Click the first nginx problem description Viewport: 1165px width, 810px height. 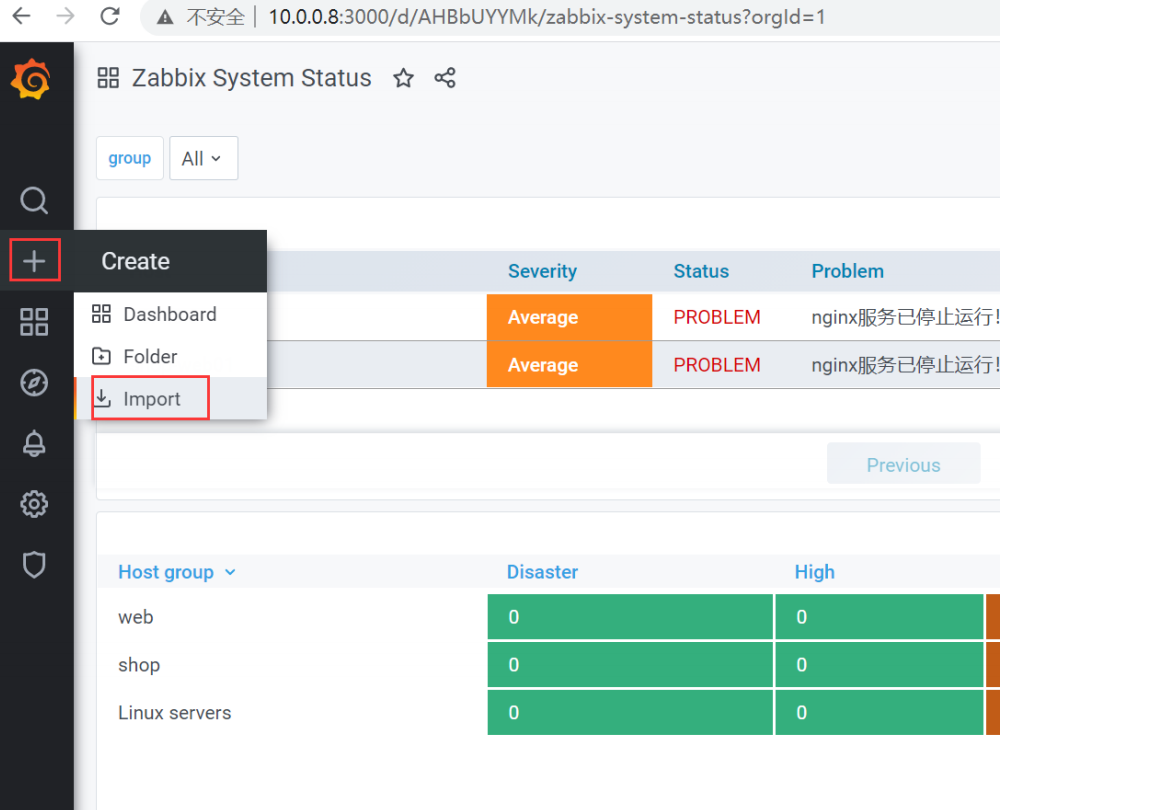905,317
